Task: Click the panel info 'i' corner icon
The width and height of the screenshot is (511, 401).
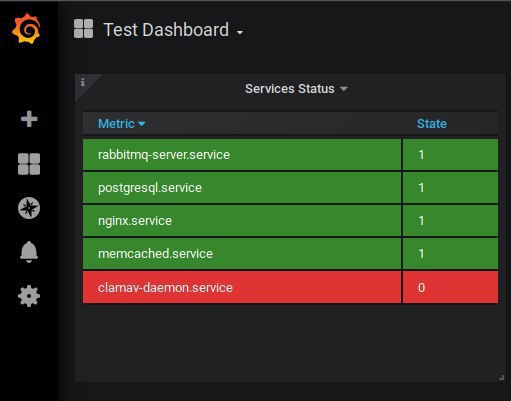Action: click(x=83, y=82)
